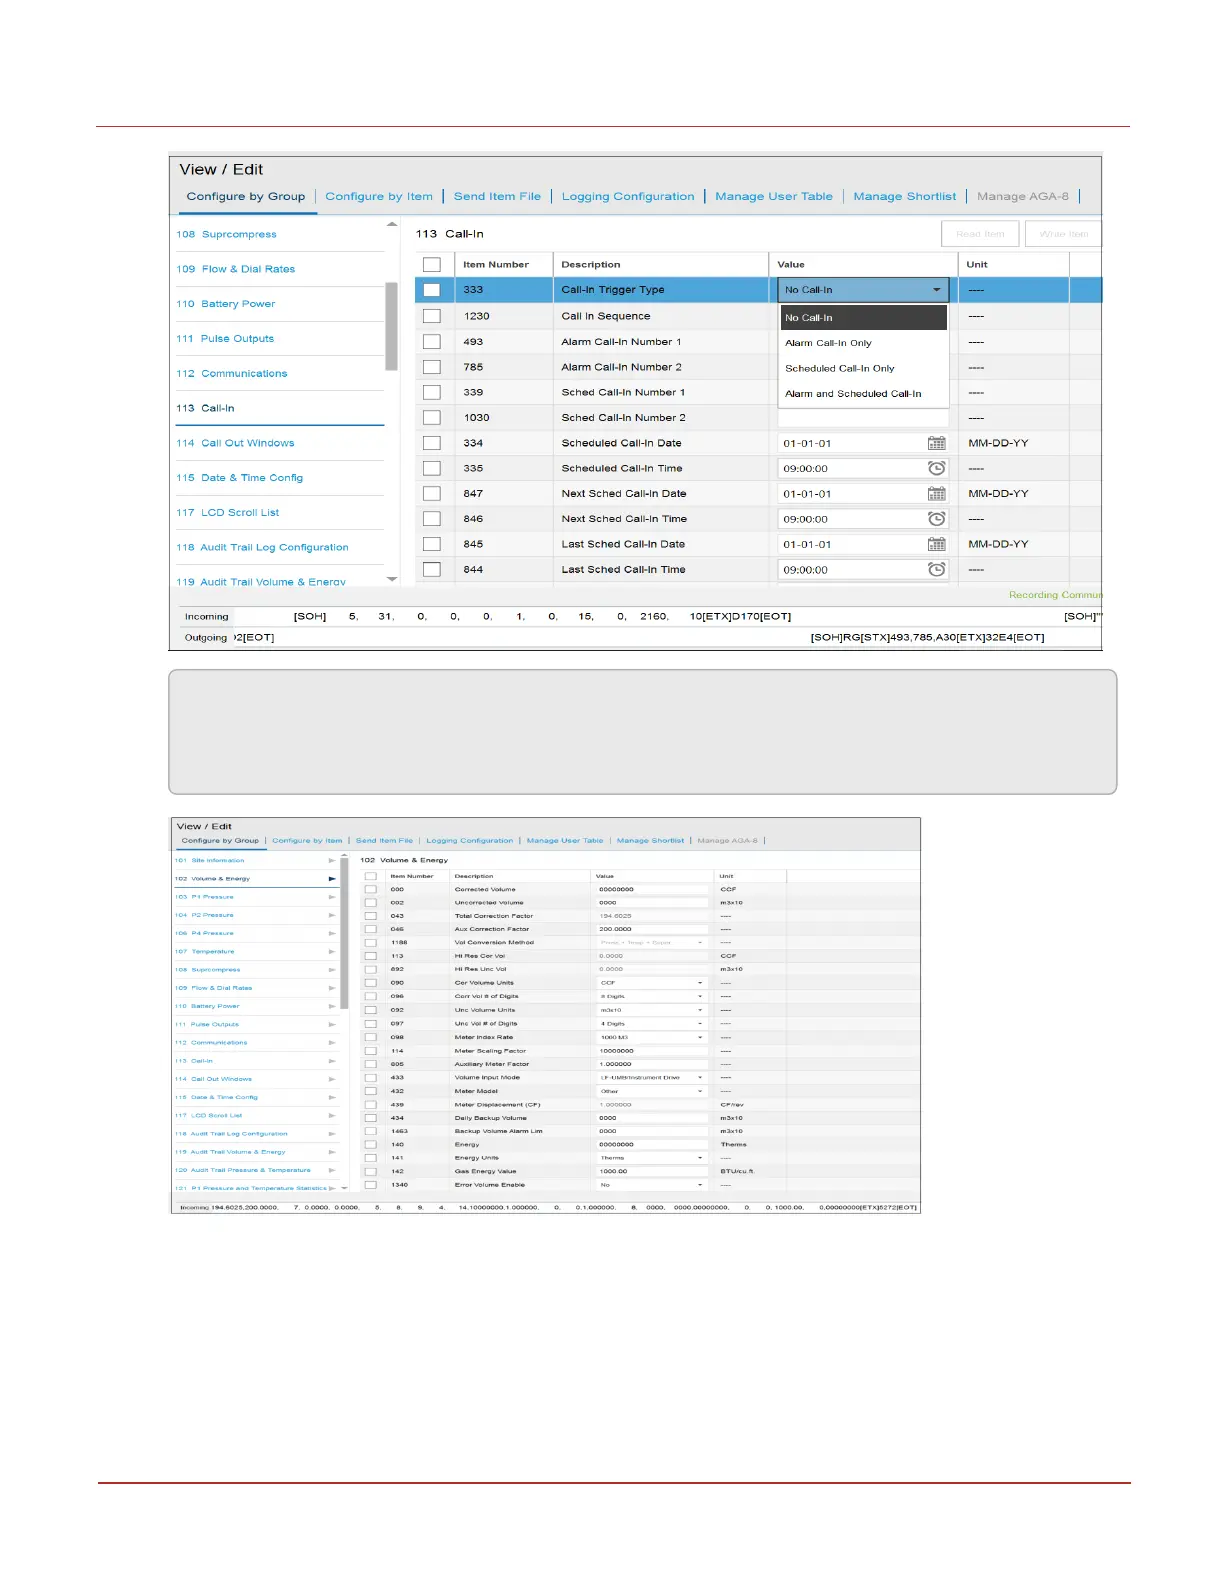This screenshot has height=1584, width=1224.
Task: Tick checkbox for item 334 Scheduled Call-In Date
Action: [x=432, y=443]
